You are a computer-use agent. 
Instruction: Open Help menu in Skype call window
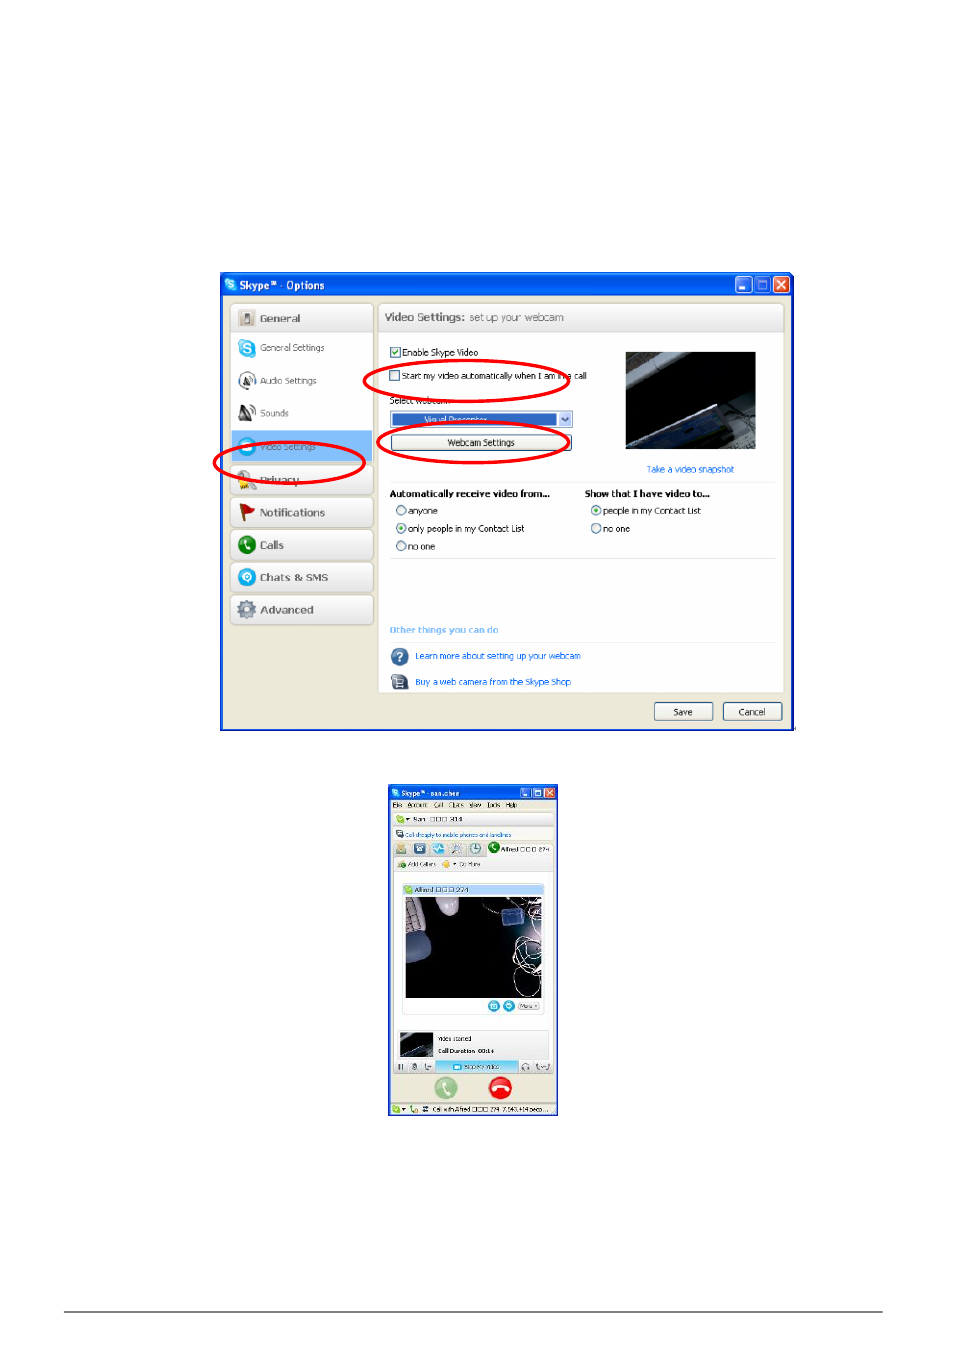511,805
